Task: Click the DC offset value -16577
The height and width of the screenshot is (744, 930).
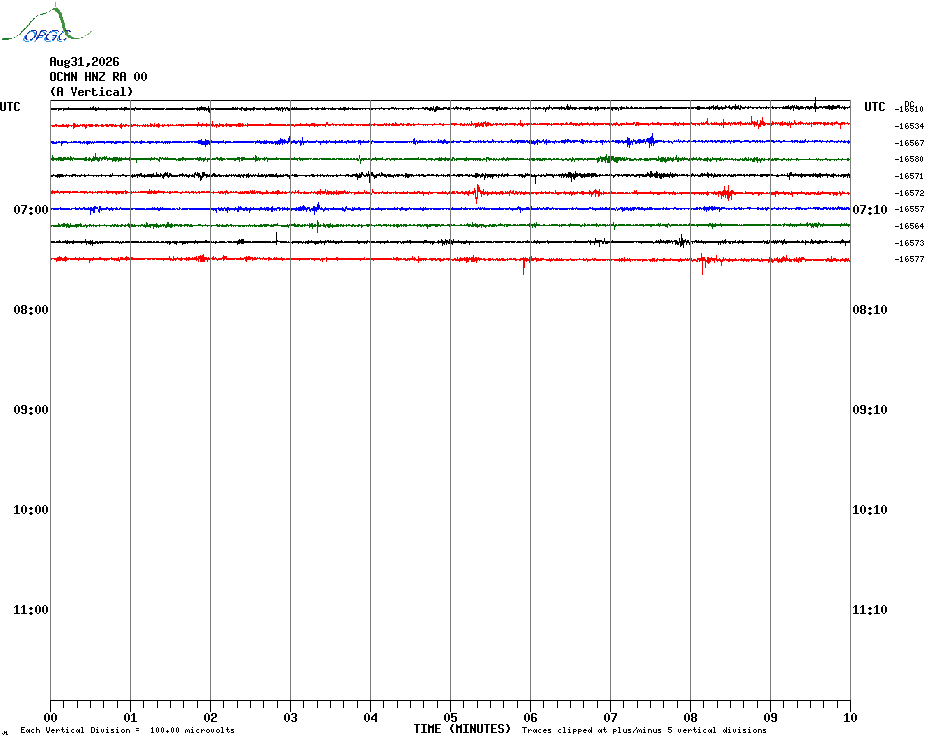Action: [x=909, y=259]
